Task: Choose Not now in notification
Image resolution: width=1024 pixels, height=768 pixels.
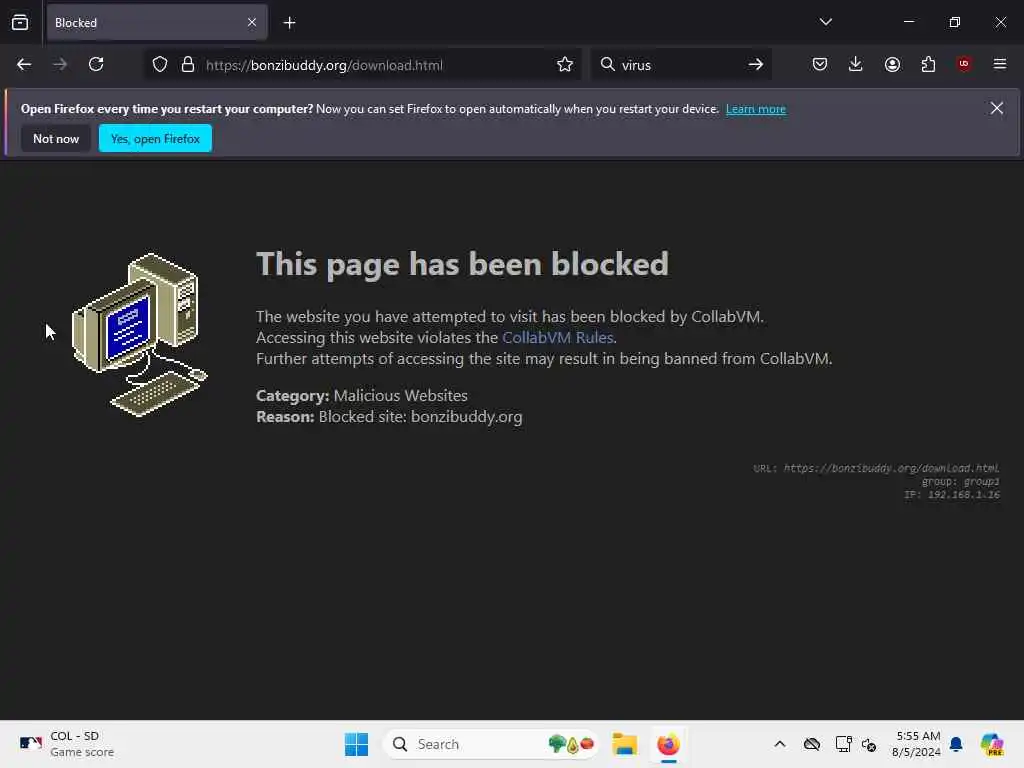Action: pyautogui.click(x=56, y=138)
